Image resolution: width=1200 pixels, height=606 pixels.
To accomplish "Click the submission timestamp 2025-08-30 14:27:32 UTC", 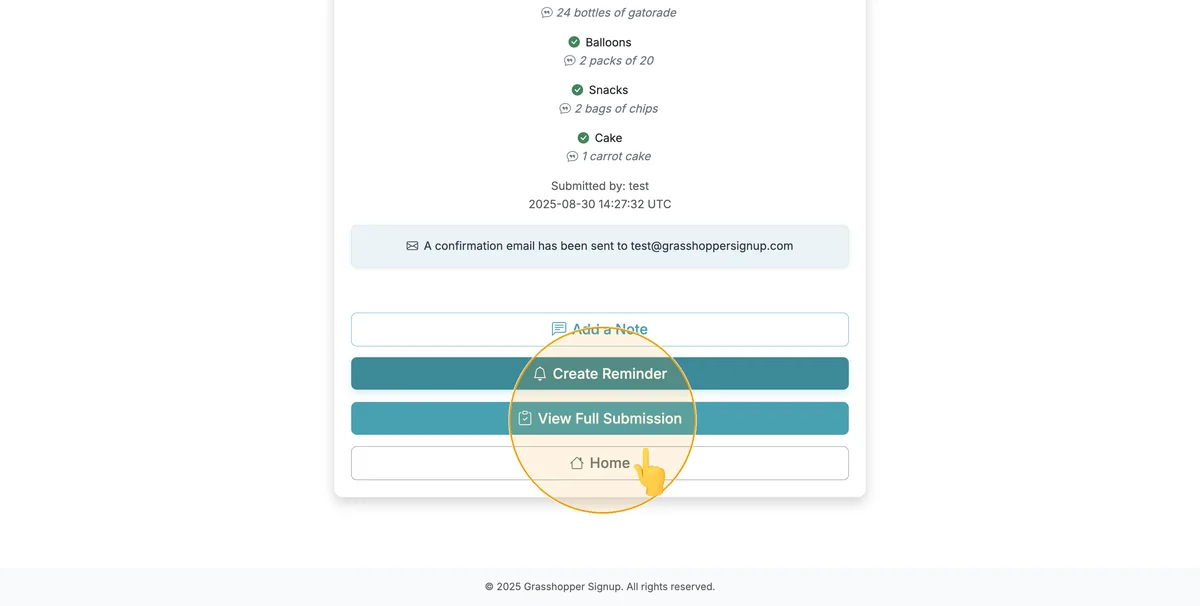I will pos(600,204).
